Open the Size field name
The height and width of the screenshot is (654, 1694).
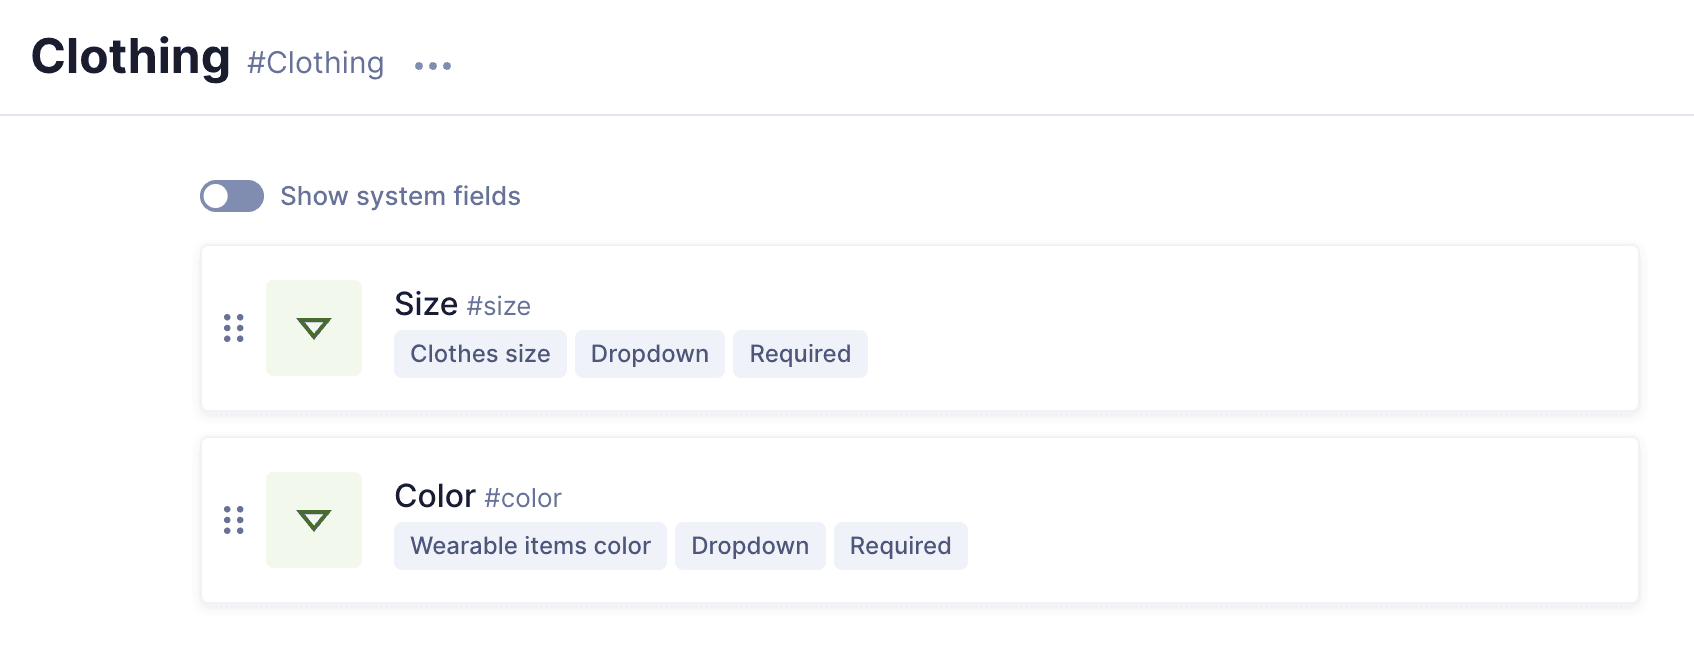coord(426,304)
